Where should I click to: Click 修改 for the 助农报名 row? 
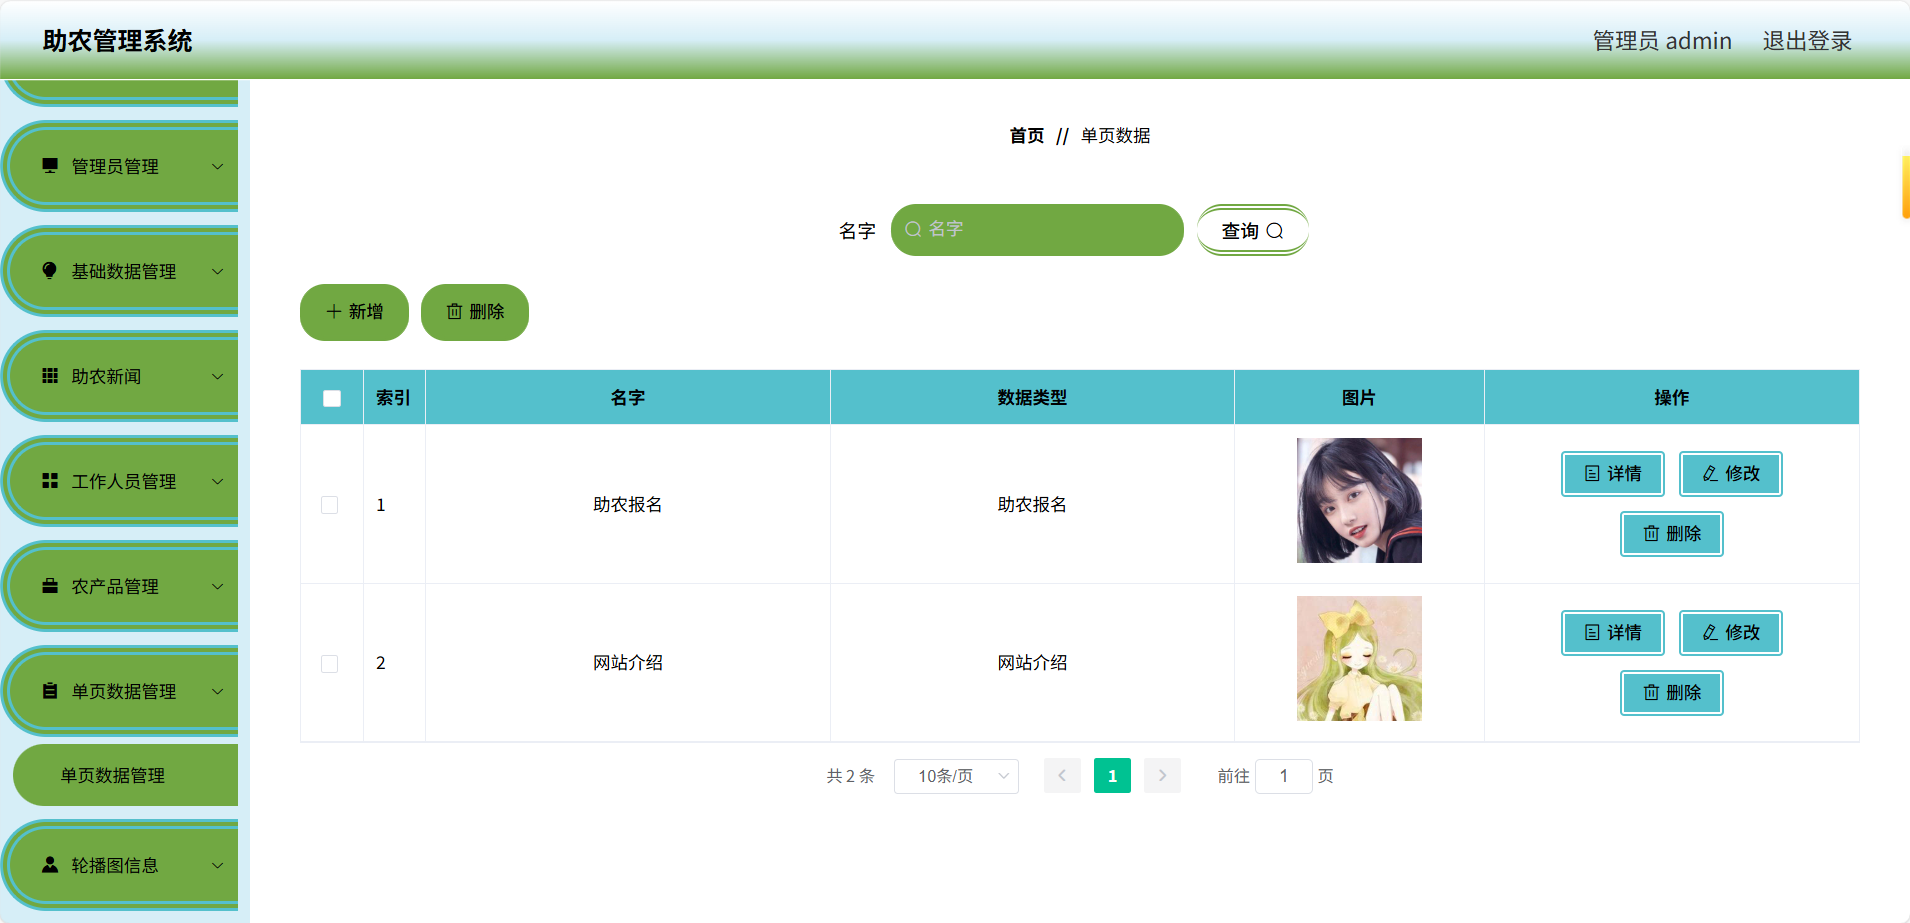point(1731,474)
